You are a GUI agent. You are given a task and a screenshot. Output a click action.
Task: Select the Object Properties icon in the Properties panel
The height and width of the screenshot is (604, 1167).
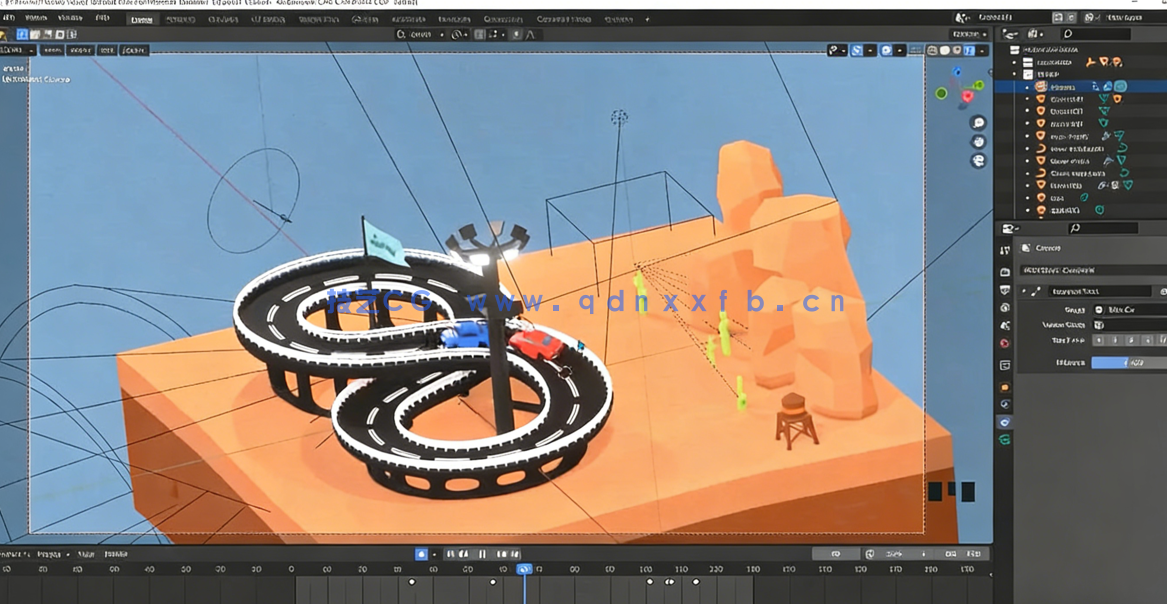(1003, 388)
